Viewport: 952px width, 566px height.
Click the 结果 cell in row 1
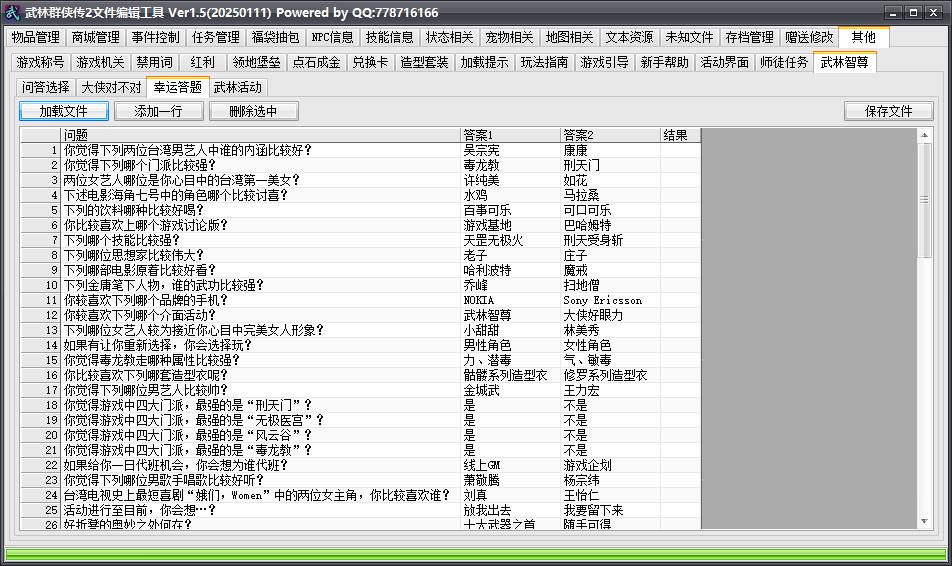click(x=680, y=150)
